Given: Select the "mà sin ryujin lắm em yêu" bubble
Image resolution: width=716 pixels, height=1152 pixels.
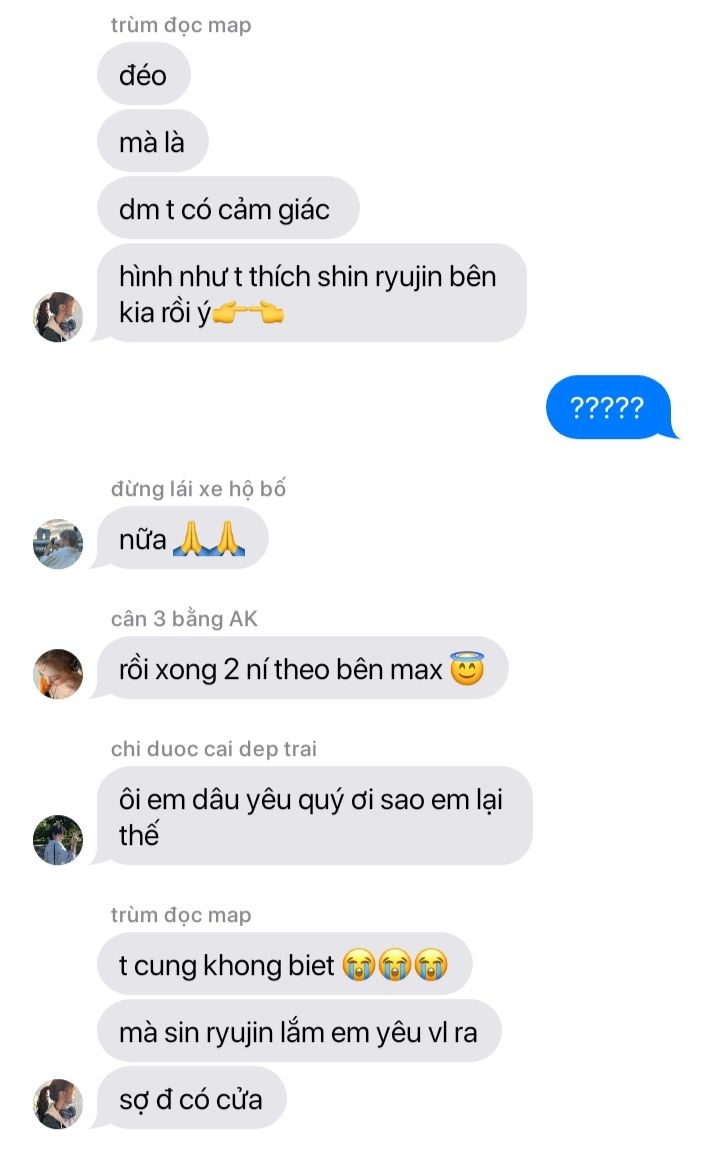Looking at the screenshot, I should pyautogui.click(x=300, y=1031).
